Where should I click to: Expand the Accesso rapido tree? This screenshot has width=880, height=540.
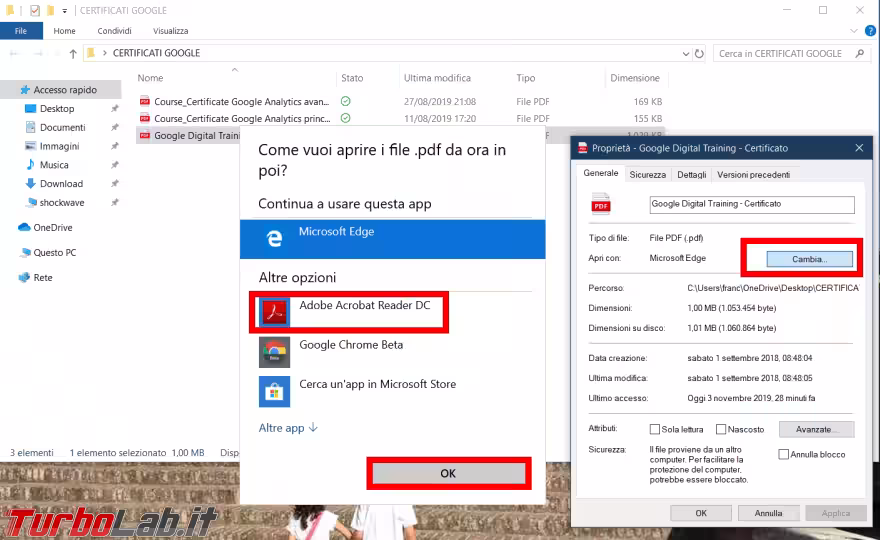pyautogui.click(x=9, y=90)
